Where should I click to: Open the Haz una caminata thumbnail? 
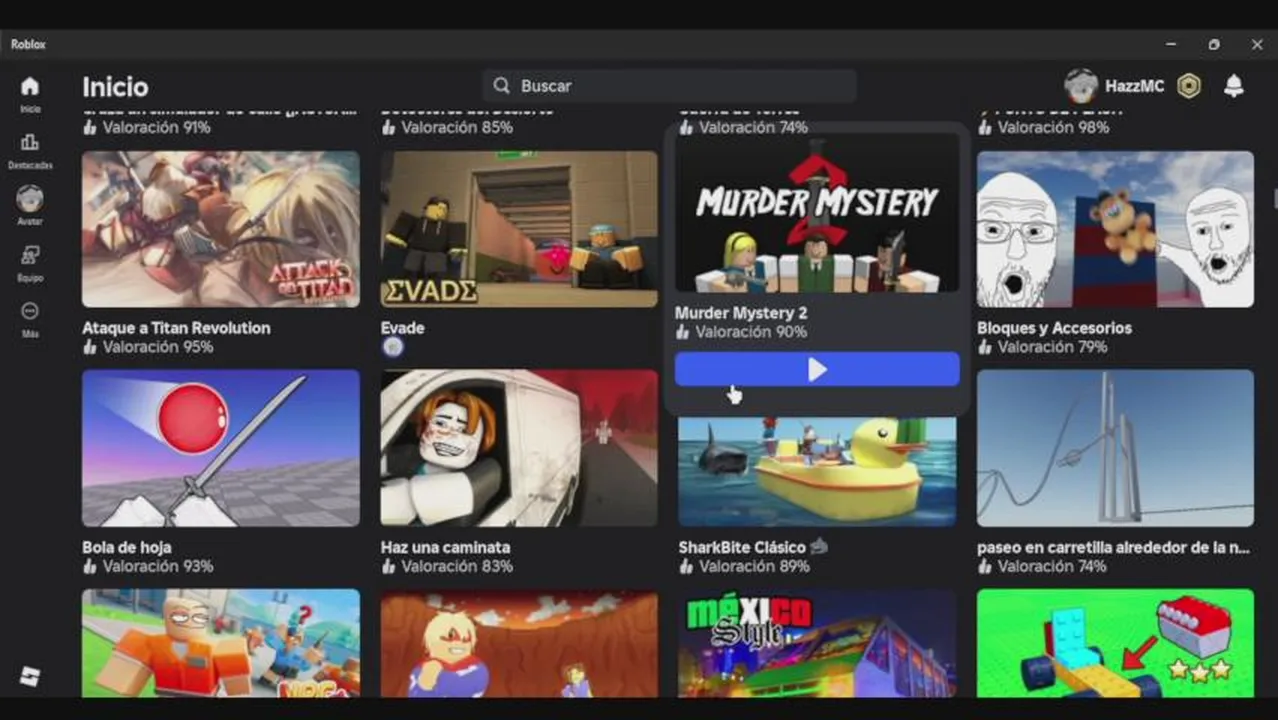[x=519, y=448]
